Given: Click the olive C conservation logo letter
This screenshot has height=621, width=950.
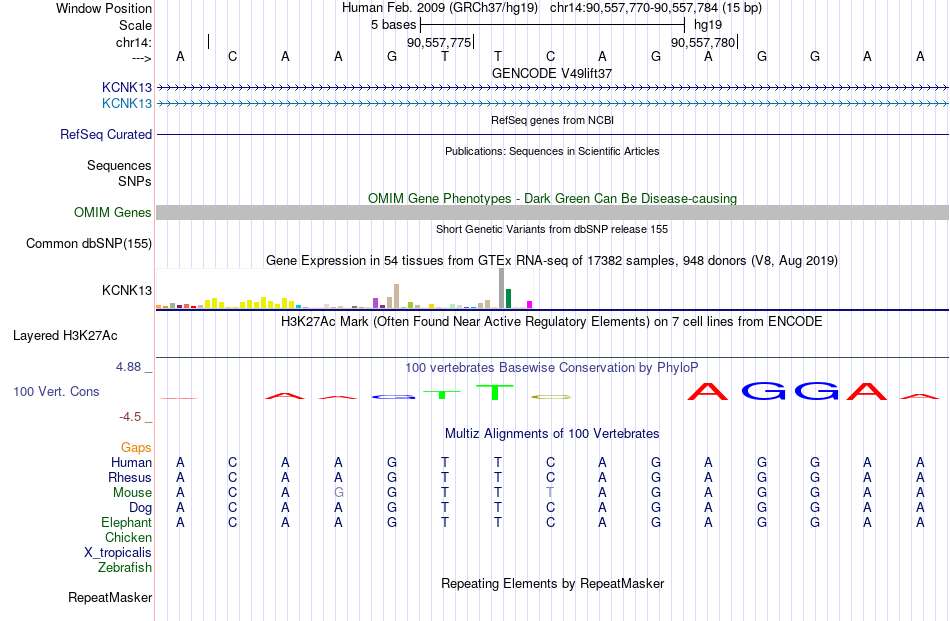Looking at the screenshot, I should coord(551,397).
